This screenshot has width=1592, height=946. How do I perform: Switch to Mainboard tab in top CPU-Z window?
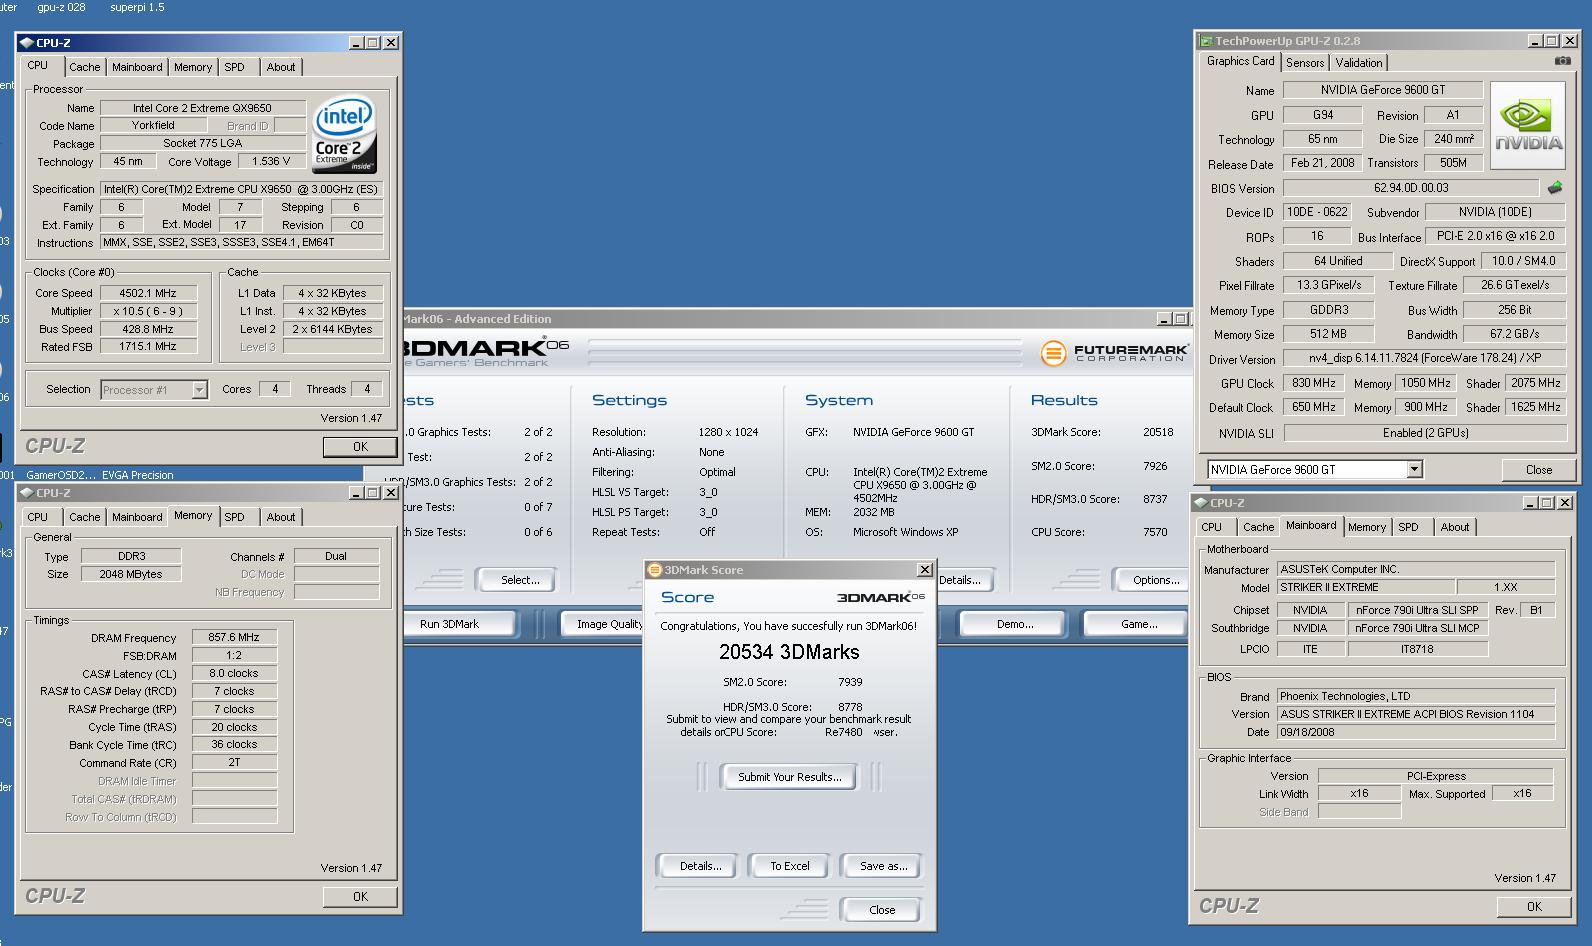(137, 67)
